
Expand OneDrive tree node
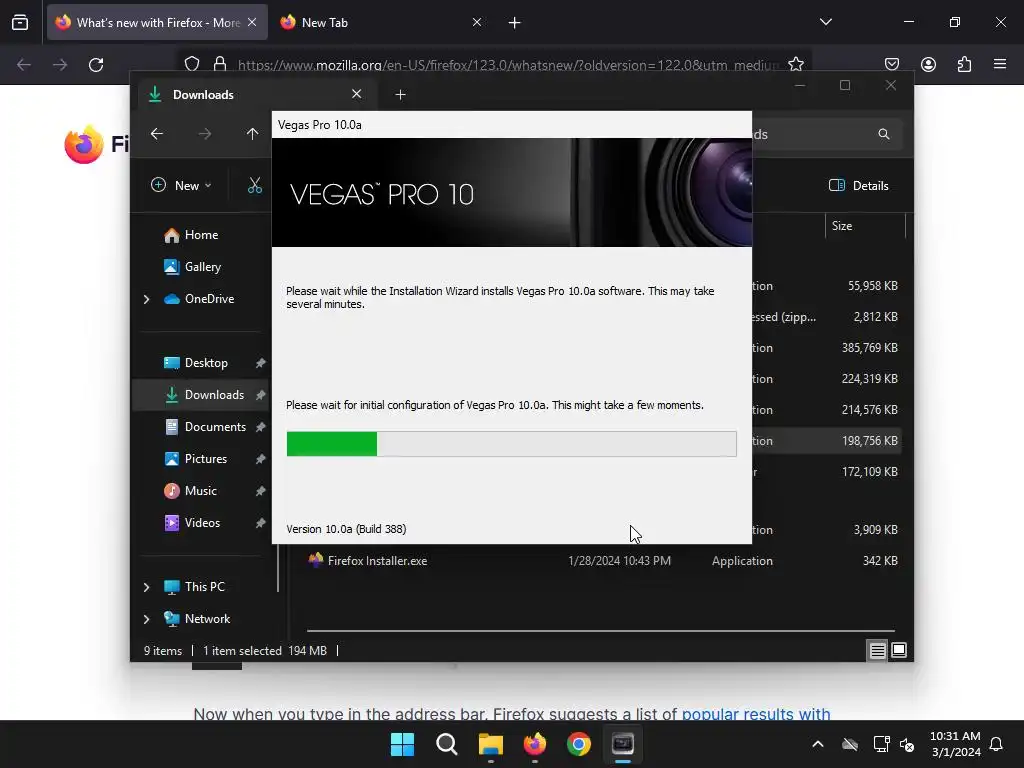[146, 299]
